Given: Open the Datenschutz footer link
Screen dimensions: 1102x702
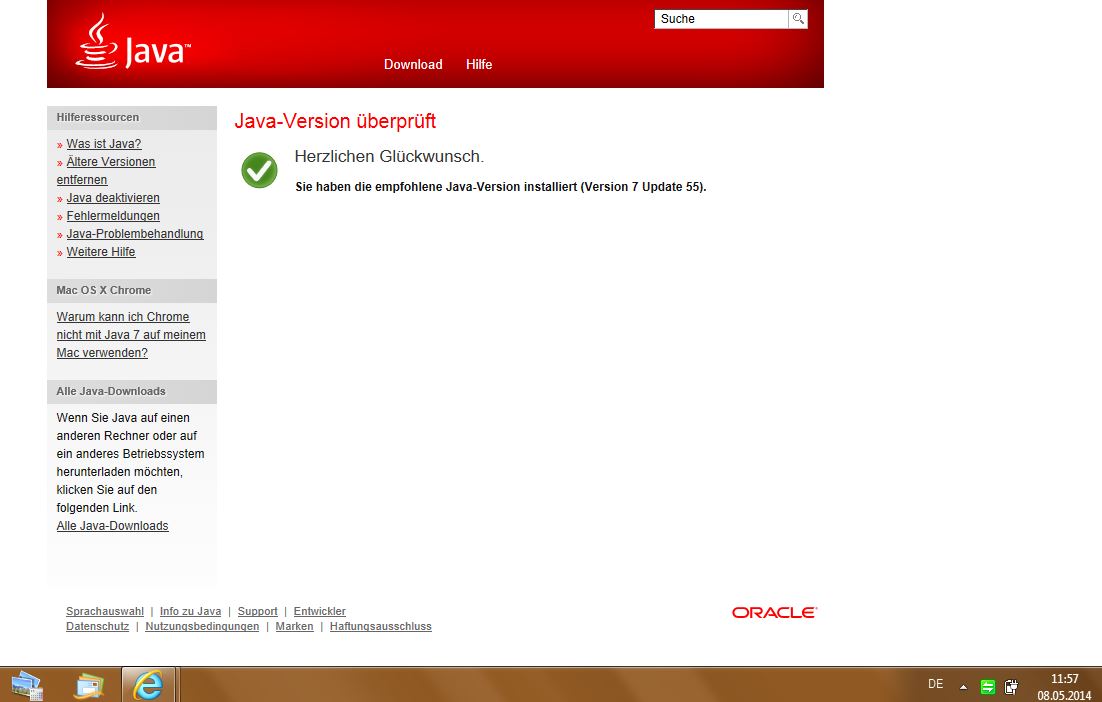Looking at the screenshot, I should (x=98, y=626).
